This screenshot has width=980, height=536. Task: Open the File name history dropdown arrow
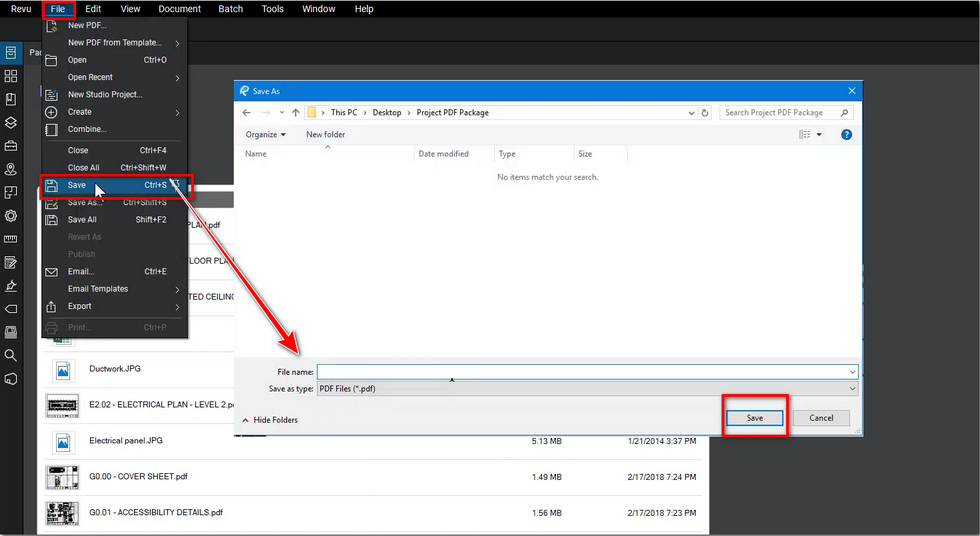tap(852, 372)
